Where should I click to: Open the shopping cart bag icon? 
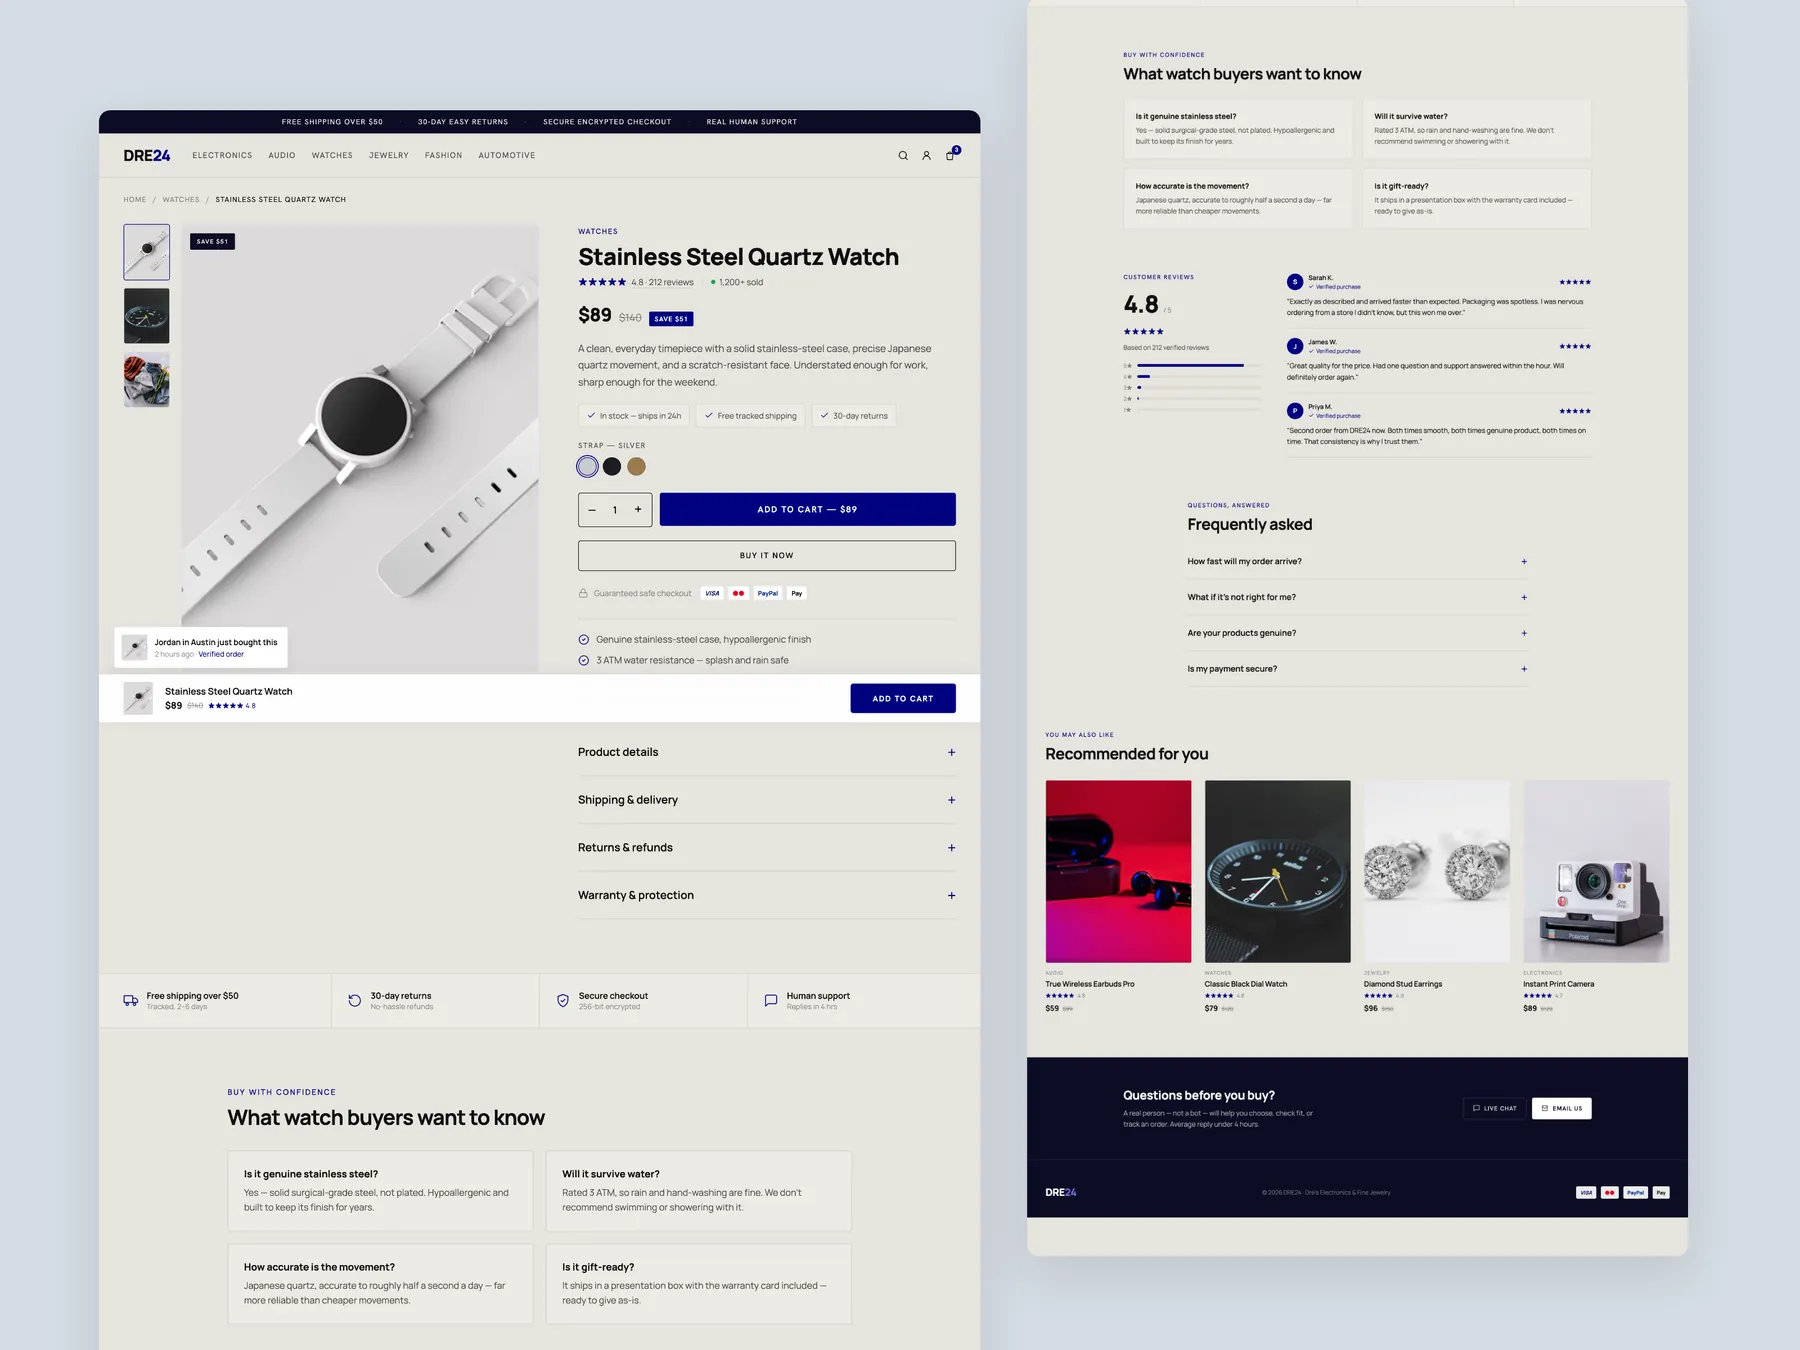[951, 155]
